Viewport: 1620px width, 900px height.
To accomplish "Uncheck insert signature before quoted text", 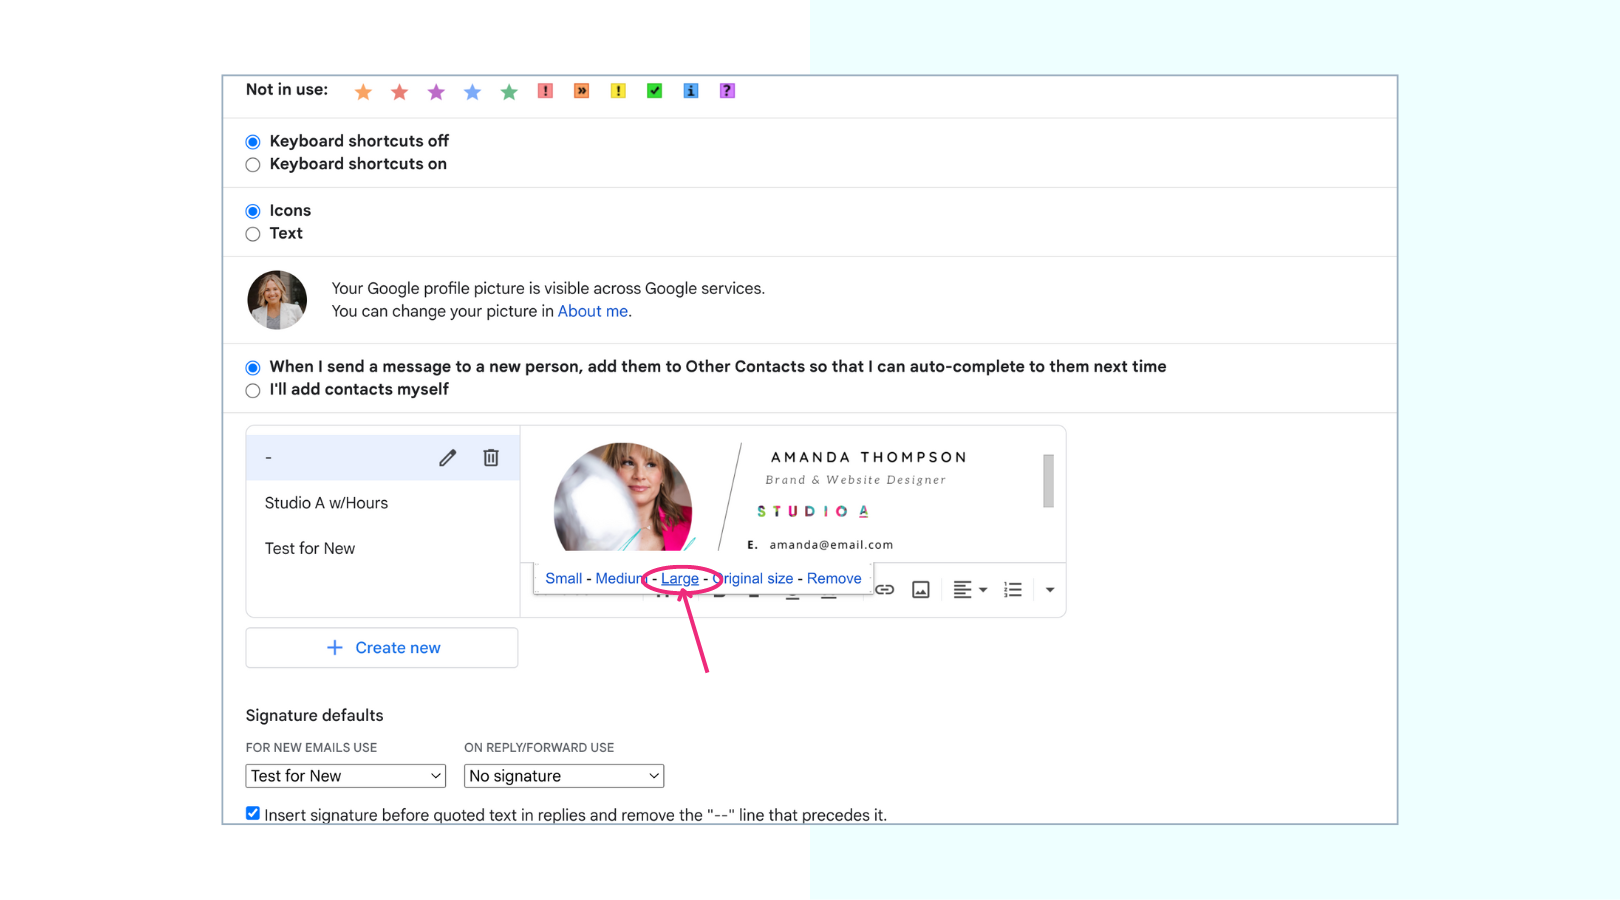I will [x=252, y=813].
